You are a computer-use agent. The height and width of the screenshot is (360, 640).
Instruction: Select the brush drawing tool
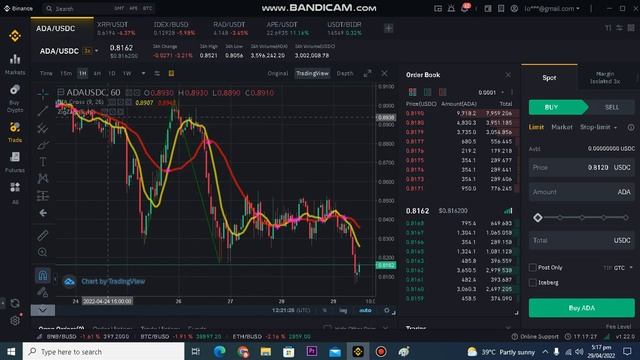(x=43, y=145)
